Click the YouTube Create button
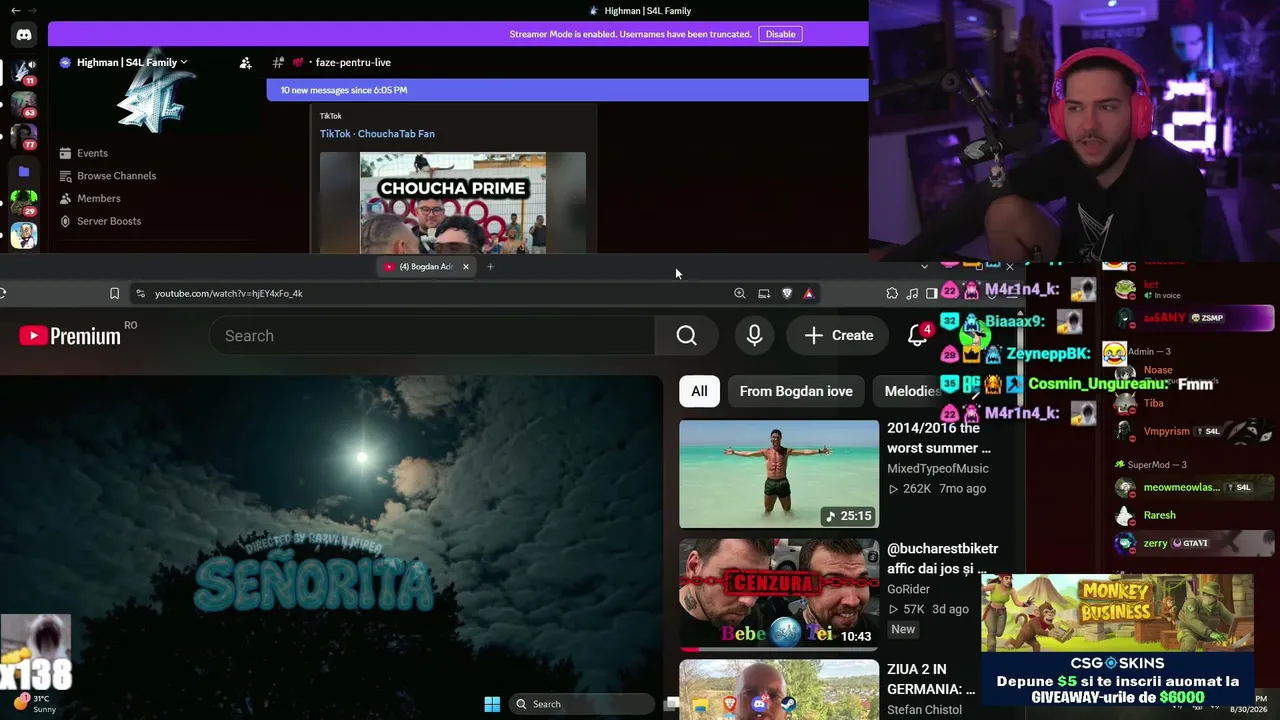 pos(839,336)
